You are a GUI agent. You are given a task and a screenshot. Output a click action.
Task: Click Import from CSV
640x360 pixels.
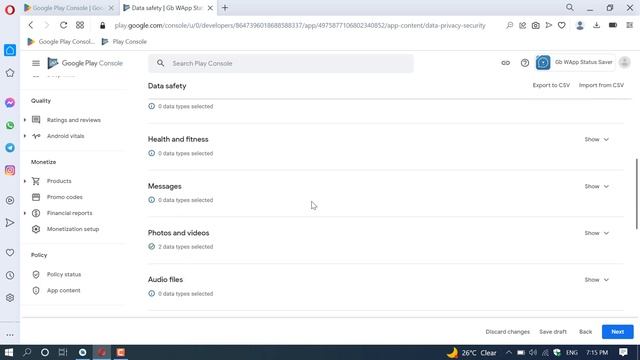pos(601,85)
